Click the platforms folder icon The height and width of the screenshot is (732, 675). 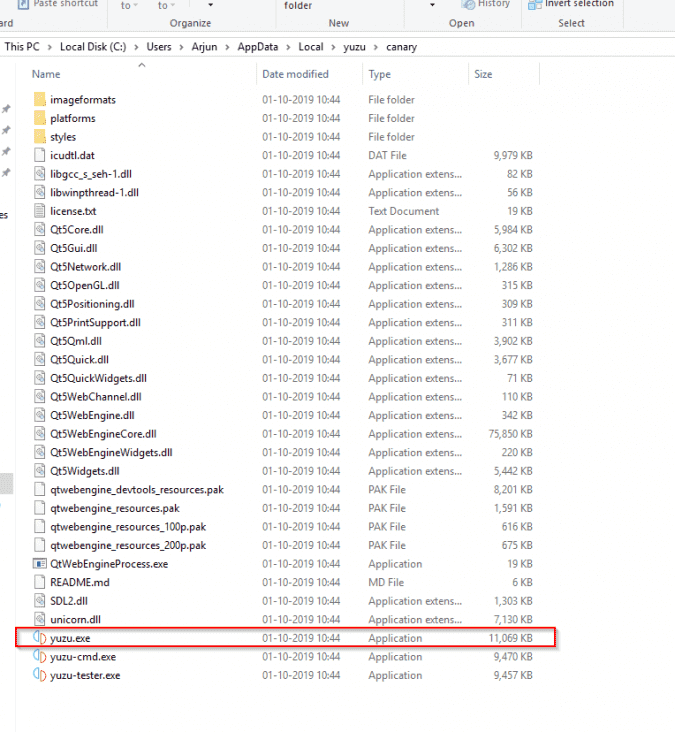tap(40, 118)
